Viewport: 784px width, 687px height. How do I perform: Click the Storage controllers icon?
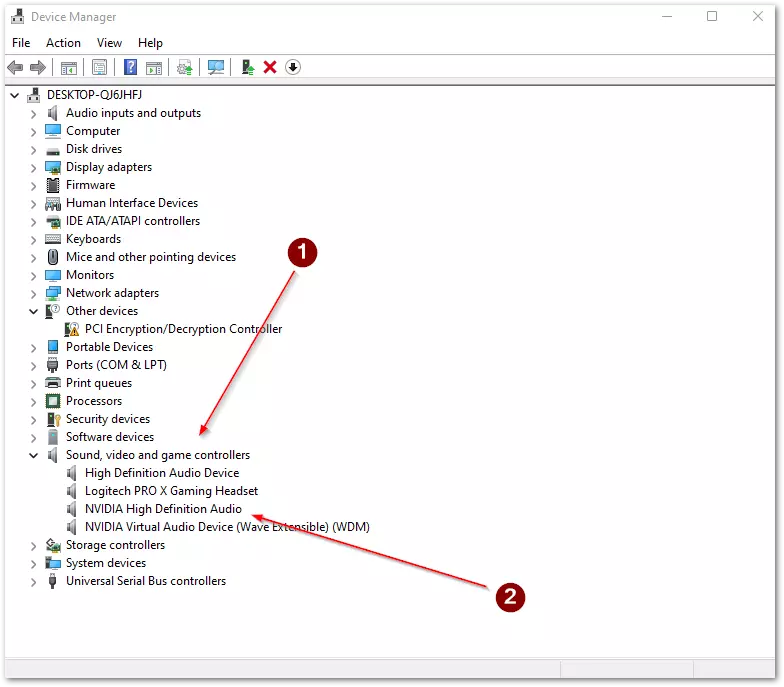[53, 545]
